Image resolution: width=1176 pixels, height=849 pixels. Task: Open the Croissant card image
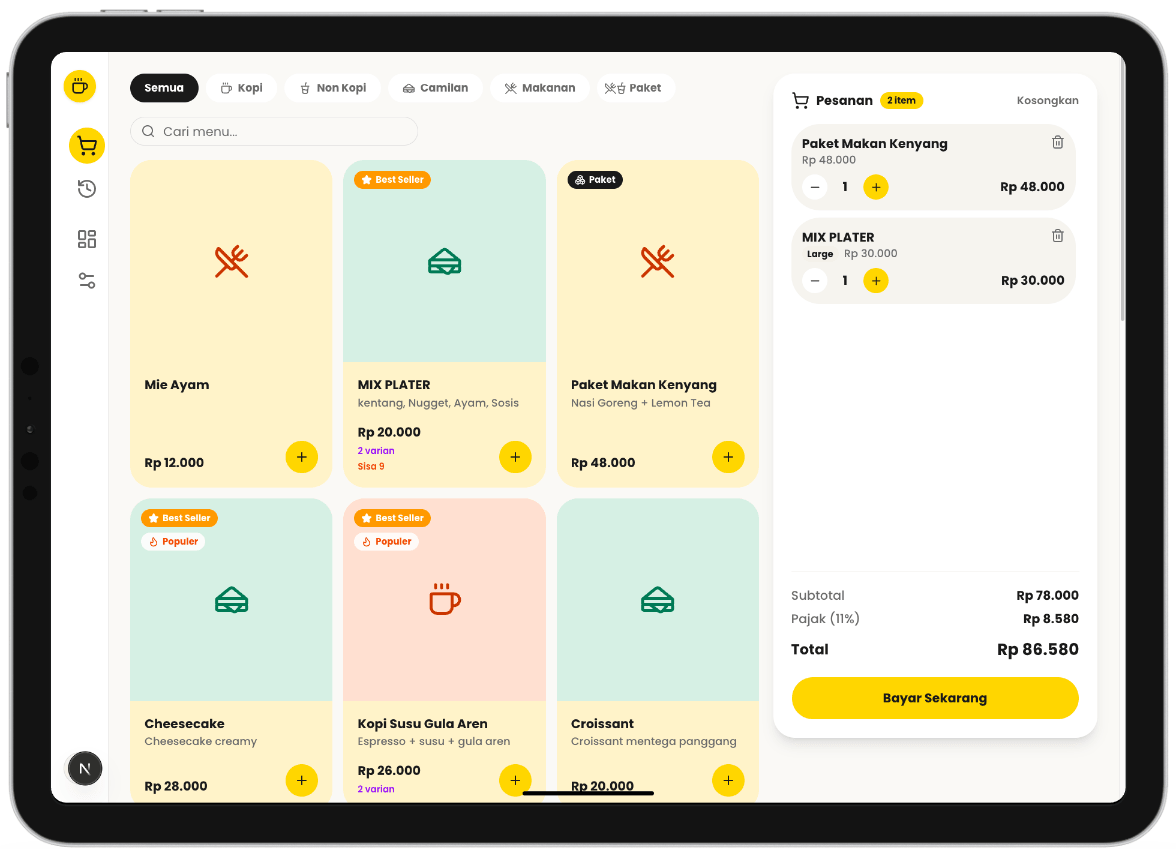point(658,600)
